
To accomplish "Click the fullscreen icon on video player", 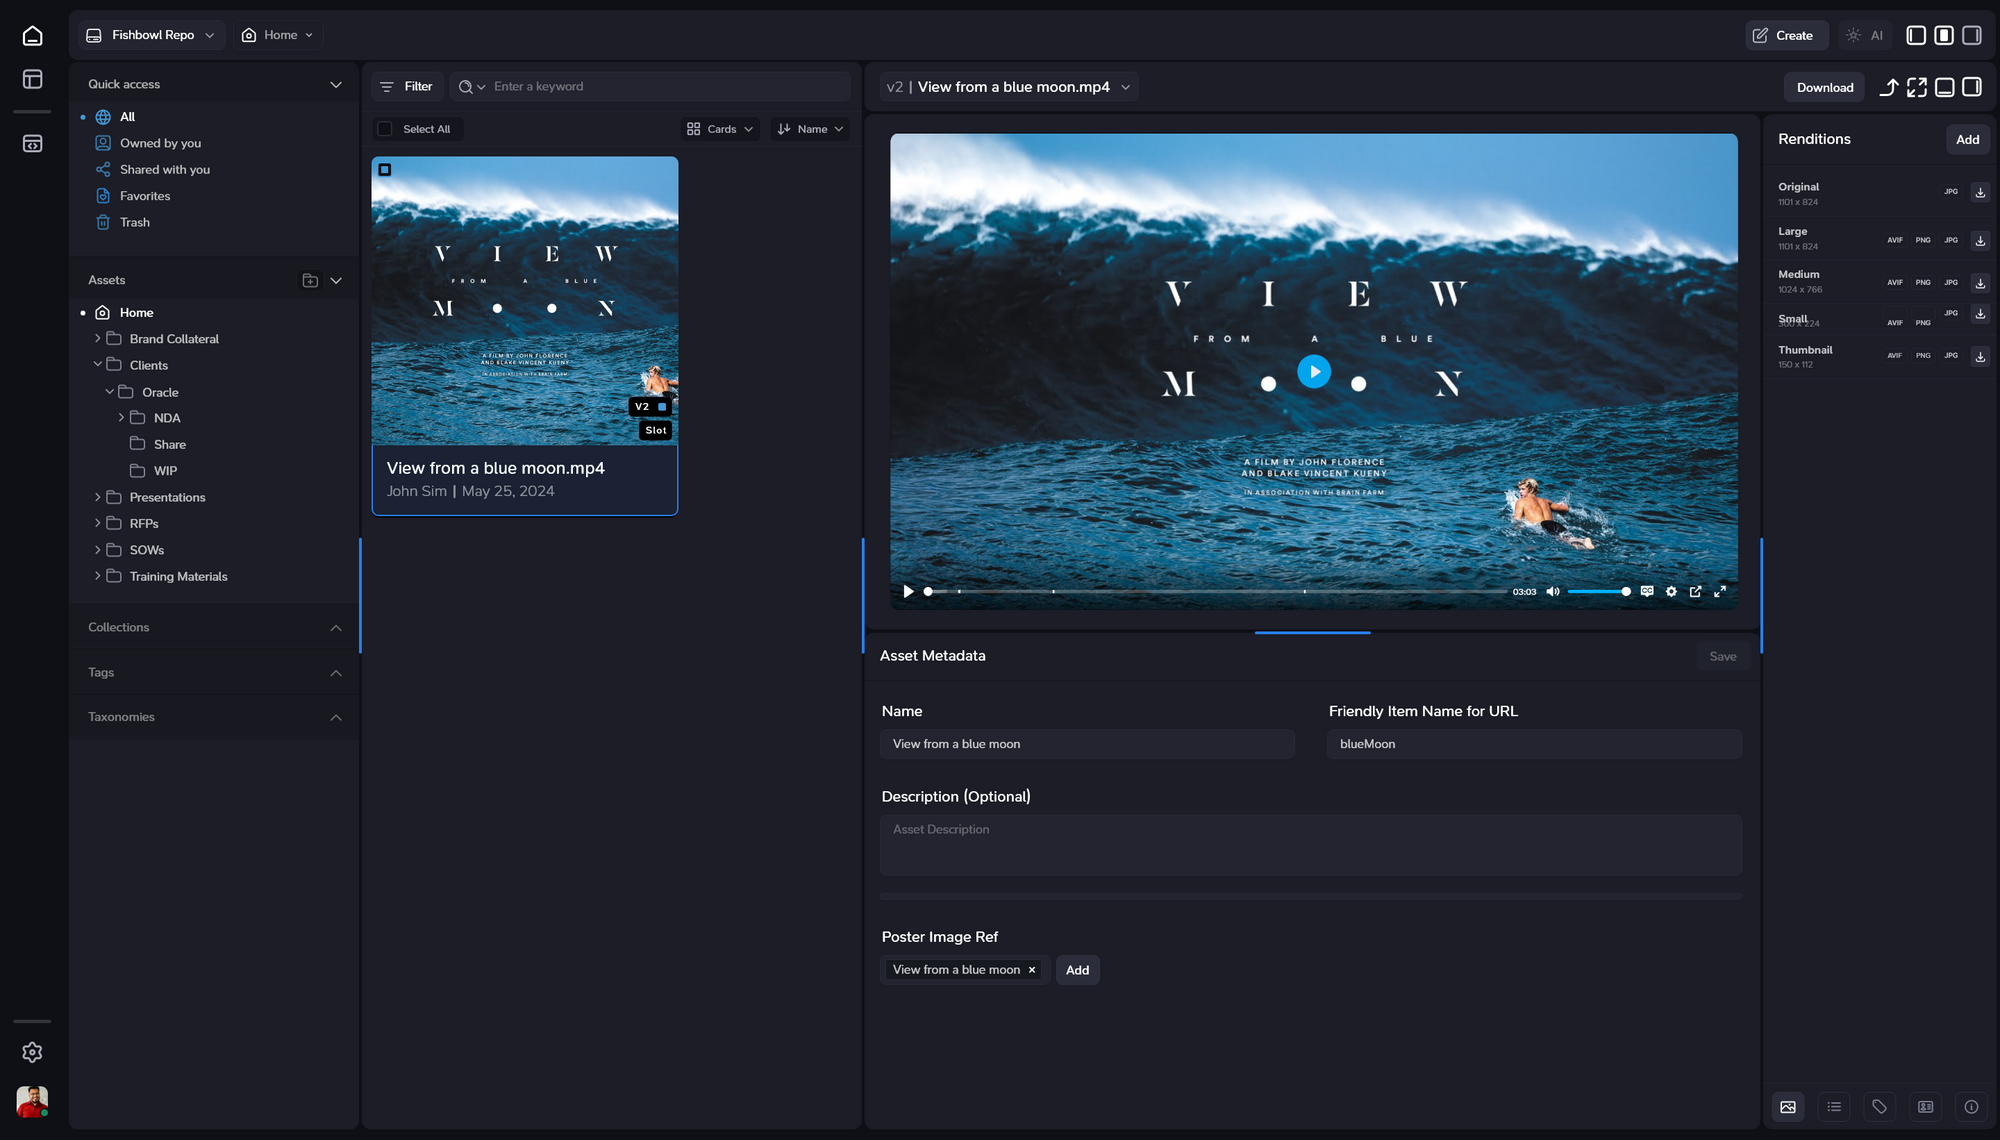I will (1720, 591).
